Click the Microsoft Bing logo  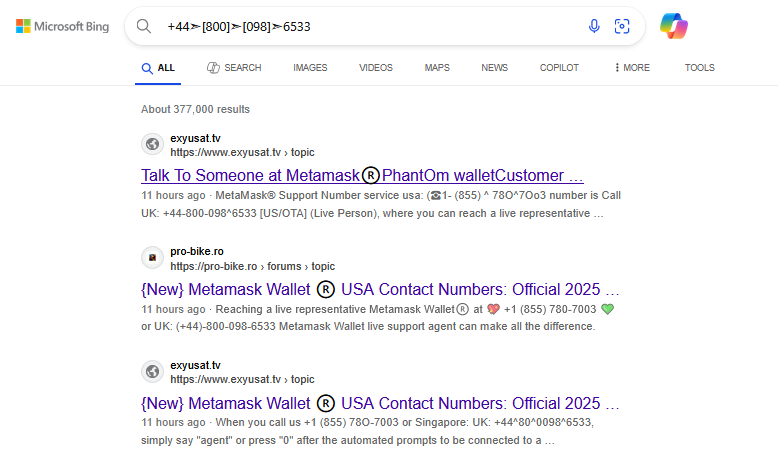[63, 26]
